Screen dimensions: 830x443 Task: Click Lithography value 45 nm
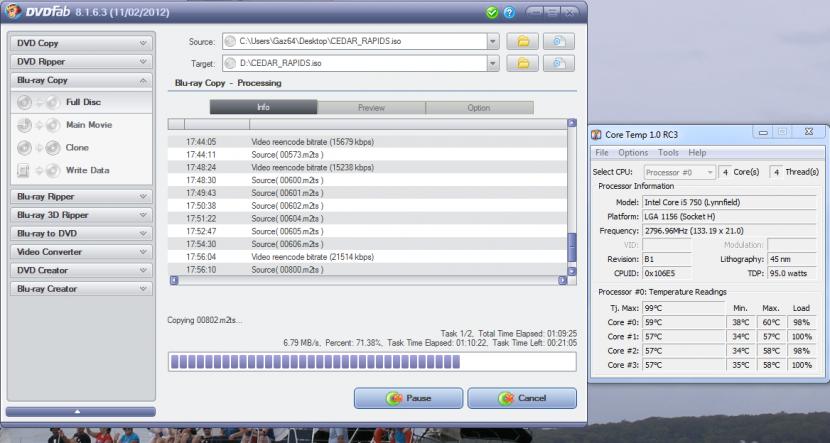(x=791, y=259)
